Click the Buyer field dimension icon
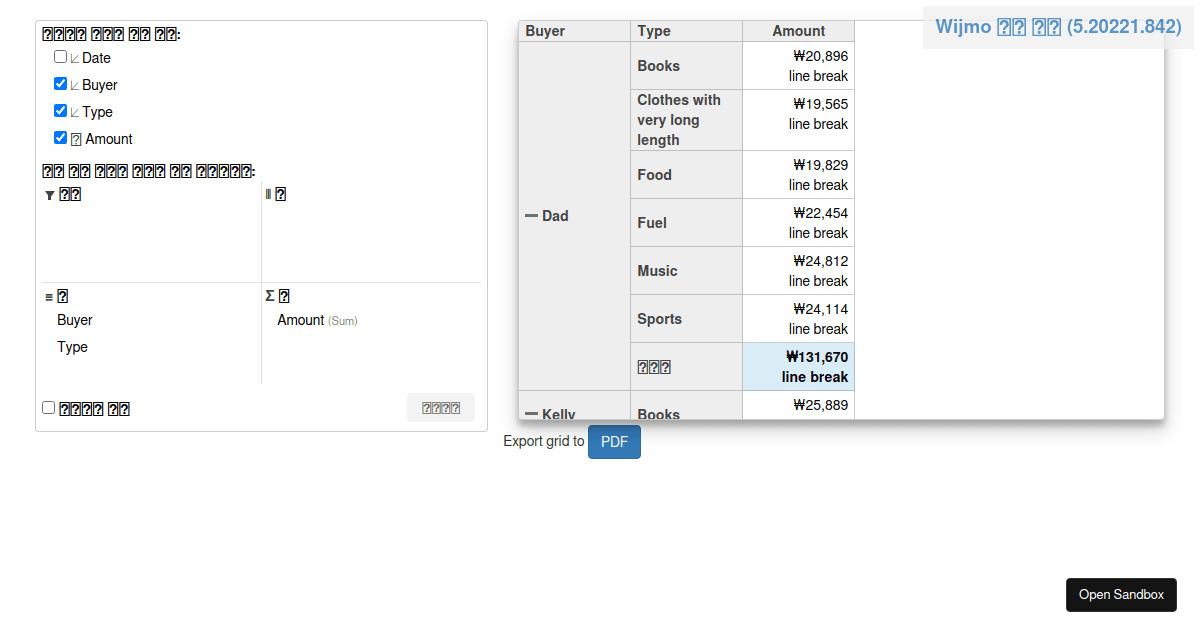Image resolution: width=1200 pixels, height=630 pixels. pos(75,86)
